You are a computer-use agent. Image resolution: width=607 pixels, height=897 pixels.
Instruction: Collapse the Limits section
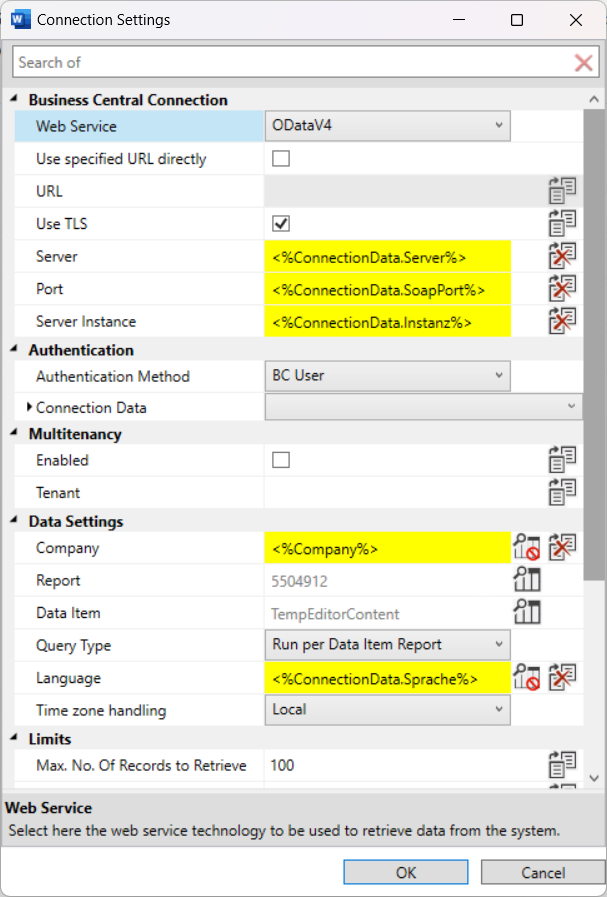(14, 738)
